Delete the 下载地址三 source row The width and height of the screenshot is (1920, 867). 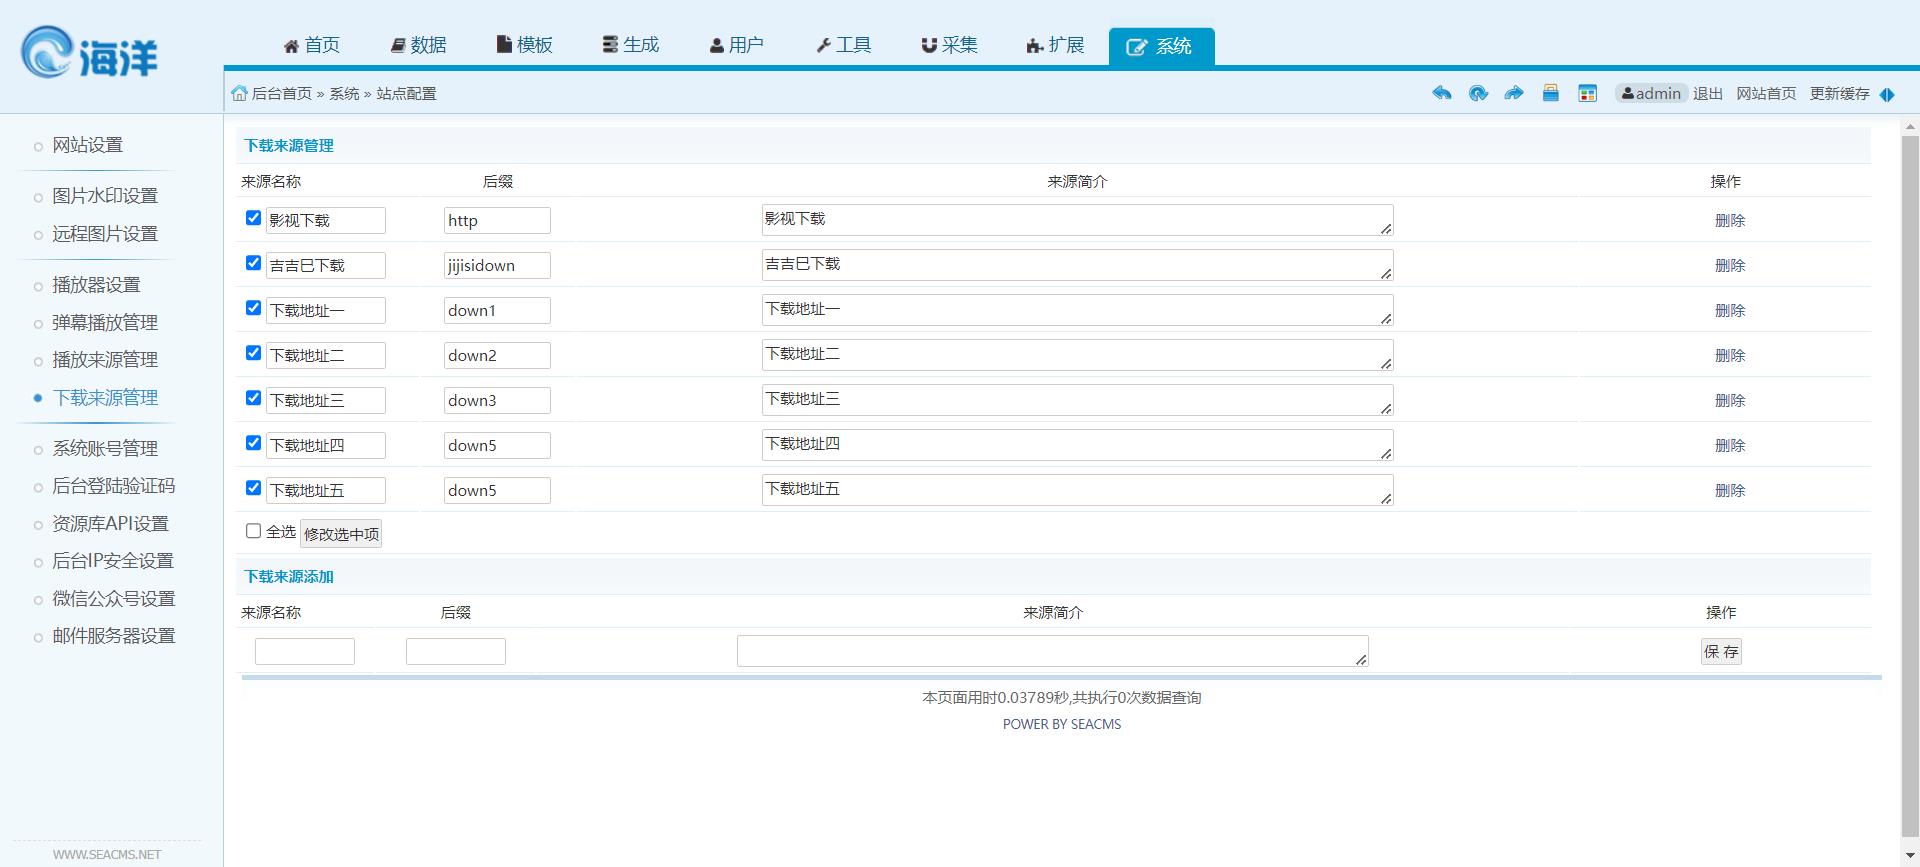[x=1729, y=401]
